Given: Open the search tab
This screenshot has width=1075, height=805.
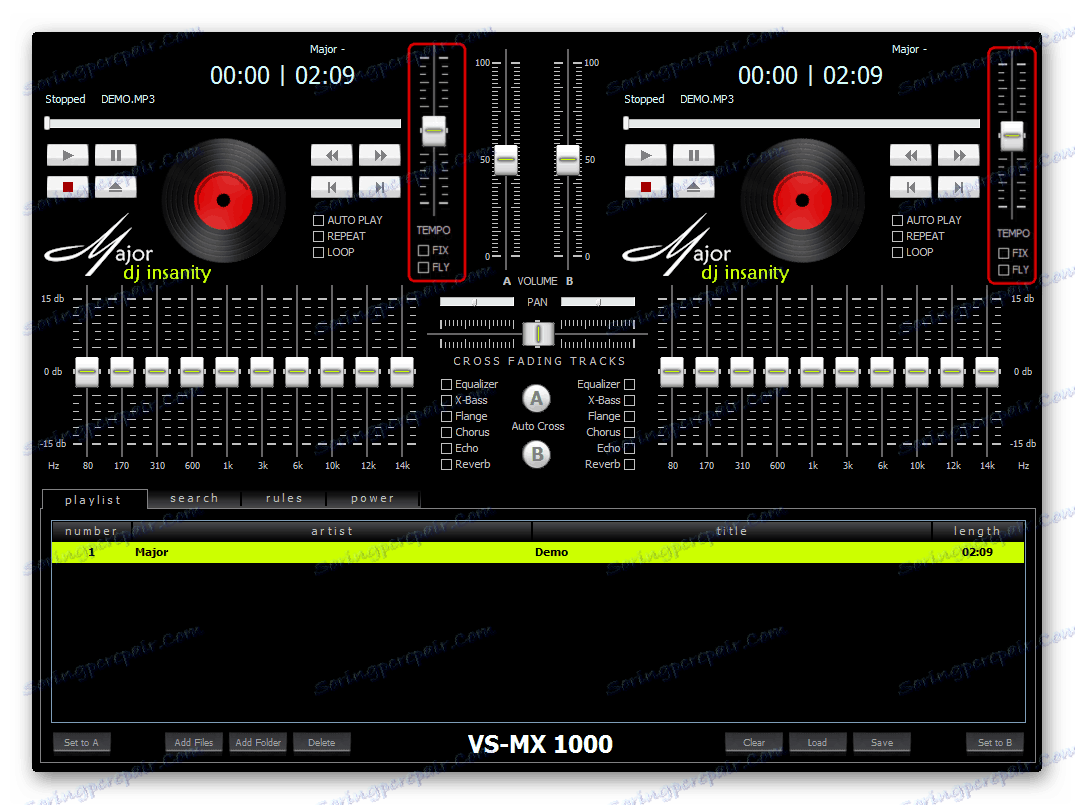Looking at the screenshot, I should [x=195, y=498].
